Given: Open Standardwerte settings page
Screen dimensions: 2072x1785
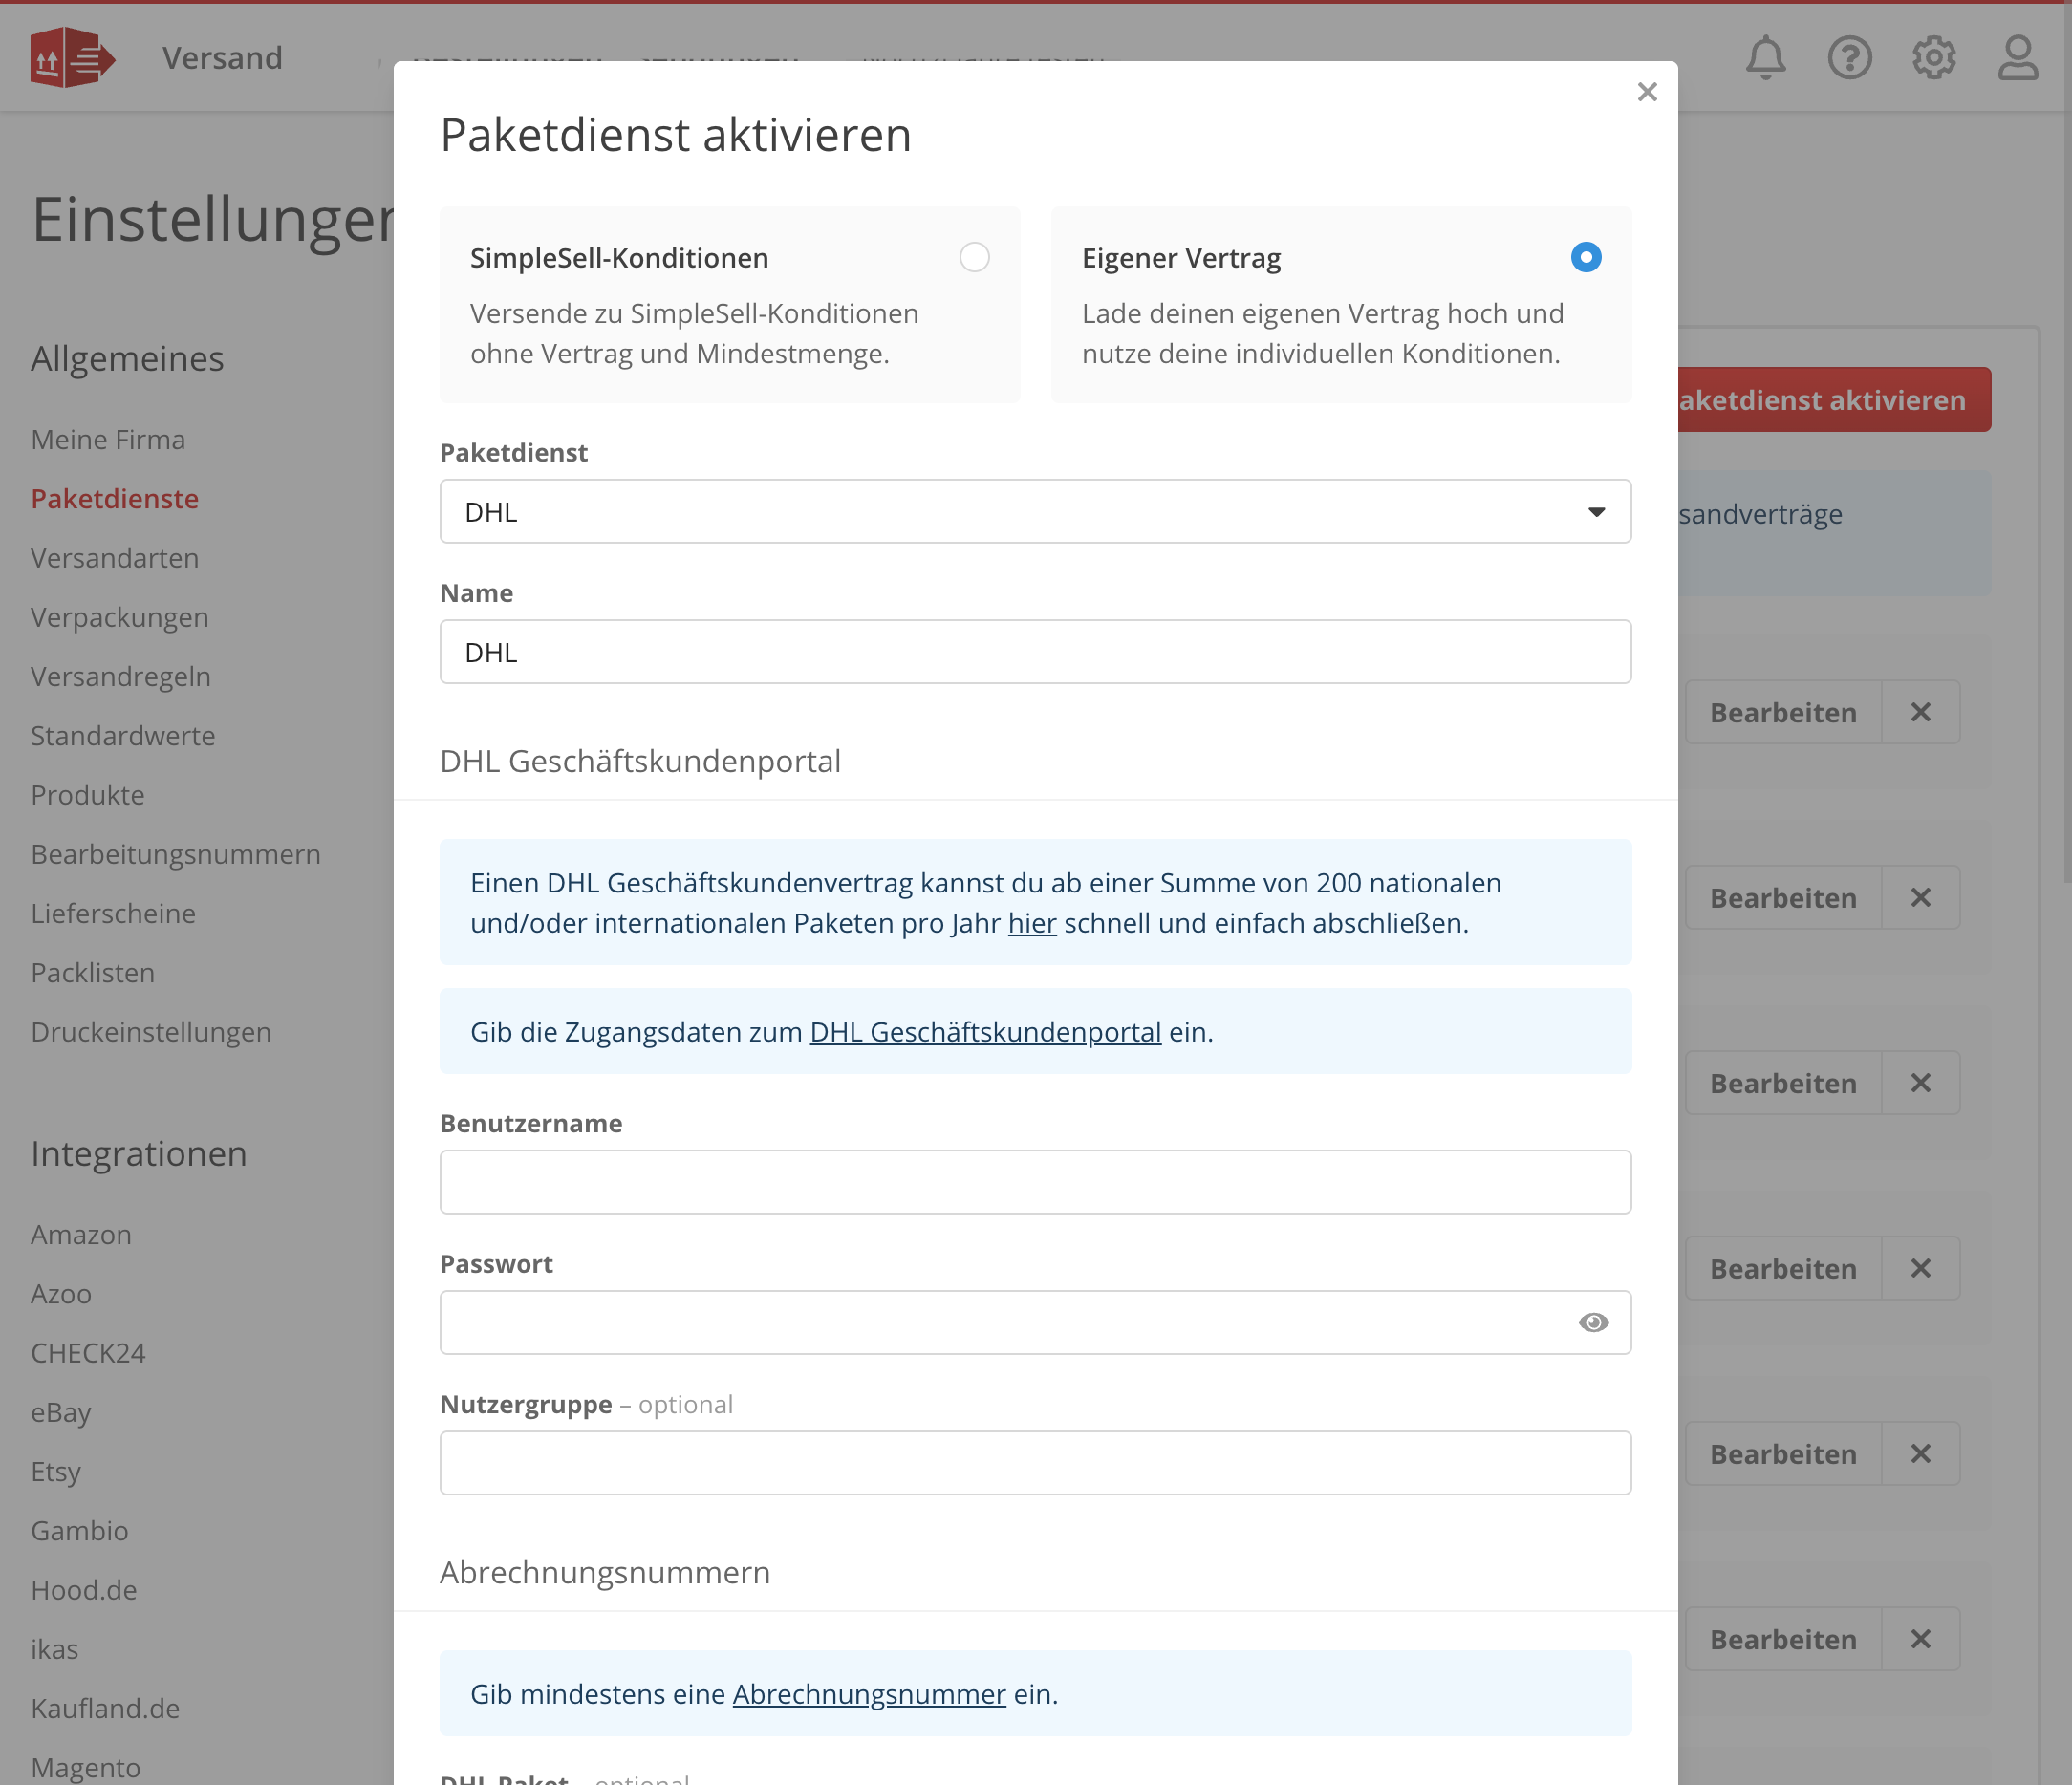Looking at the screenshot, I should point(123,736).
